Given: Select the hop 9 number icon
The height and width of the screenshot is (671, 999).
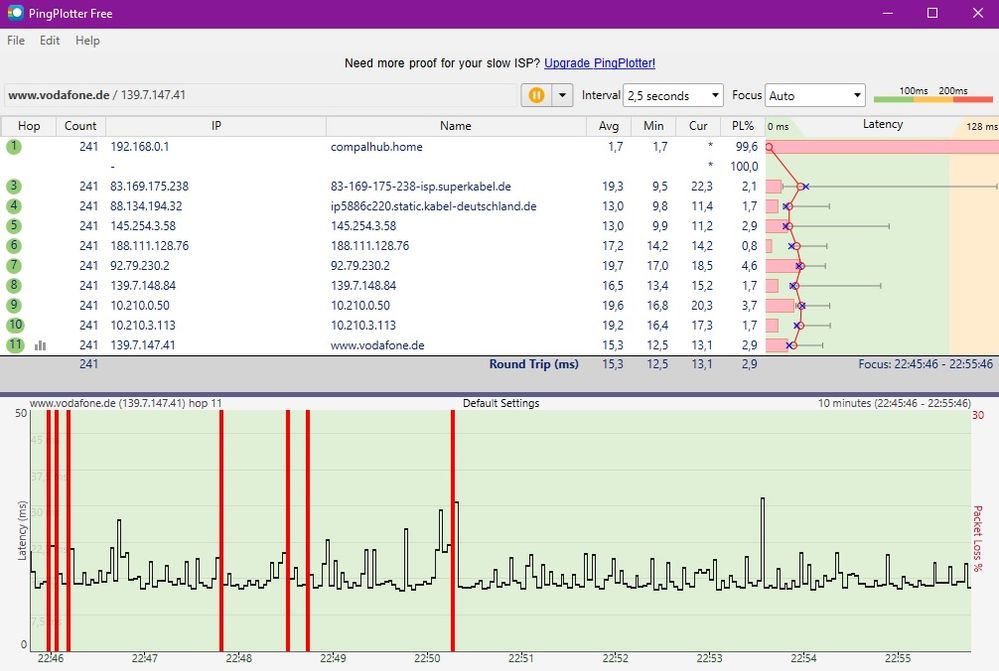Looking at the screenshot, I should [x=14, y=305].
